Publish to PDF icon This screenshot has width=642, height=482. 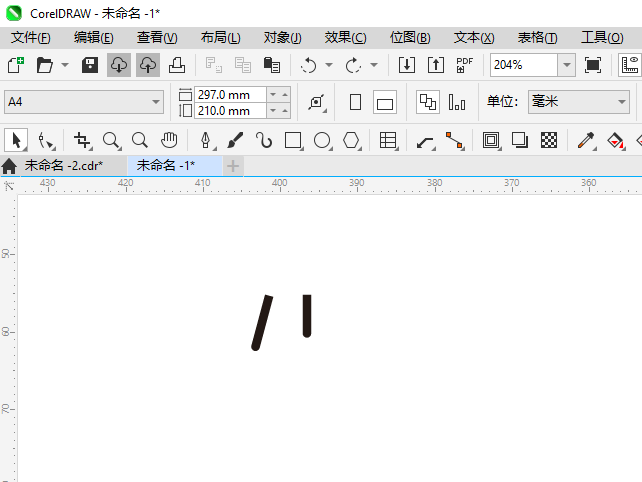coord(464,65)
